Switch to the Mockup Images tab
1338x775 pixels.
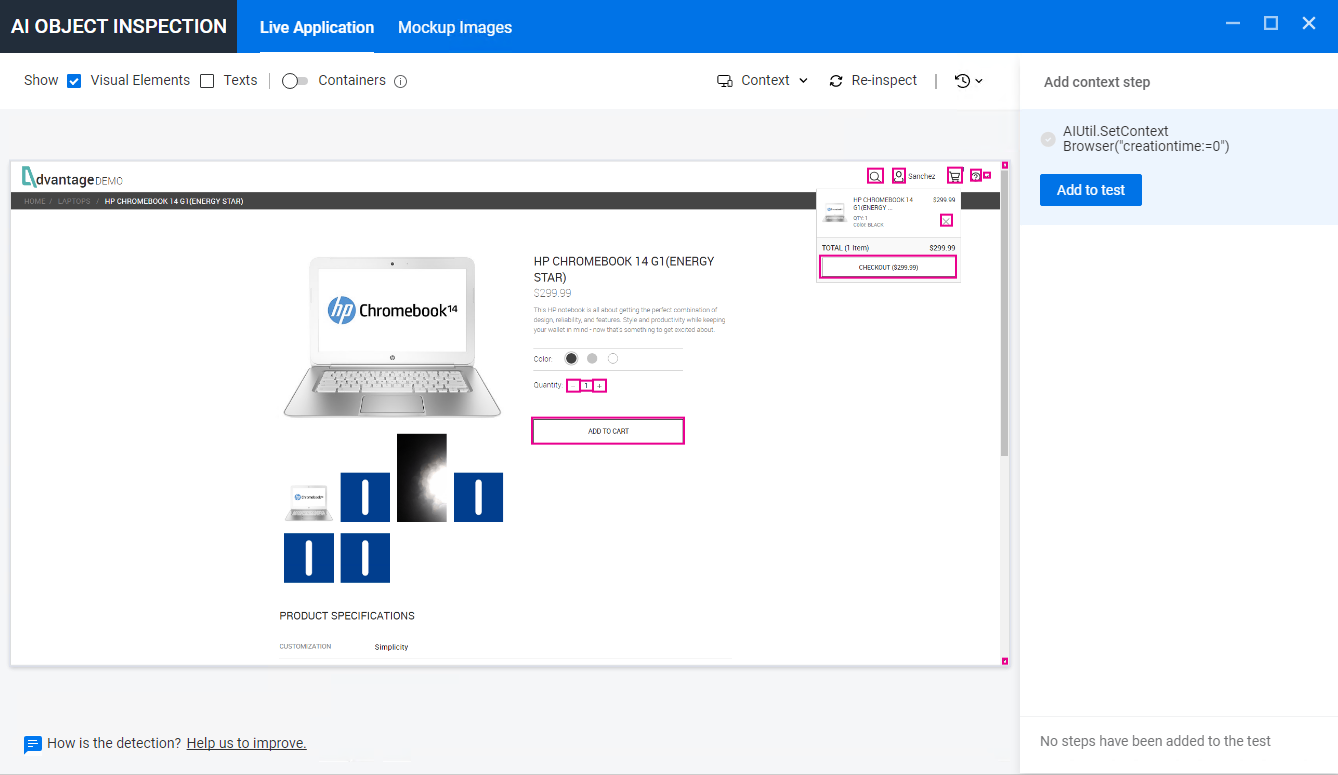pyautogui.click(x=455, y=27)
